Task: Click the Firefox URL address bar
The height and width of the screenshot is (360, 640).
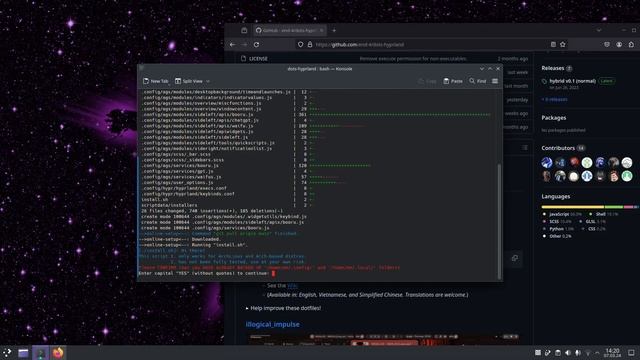Action: coord(432,44)
